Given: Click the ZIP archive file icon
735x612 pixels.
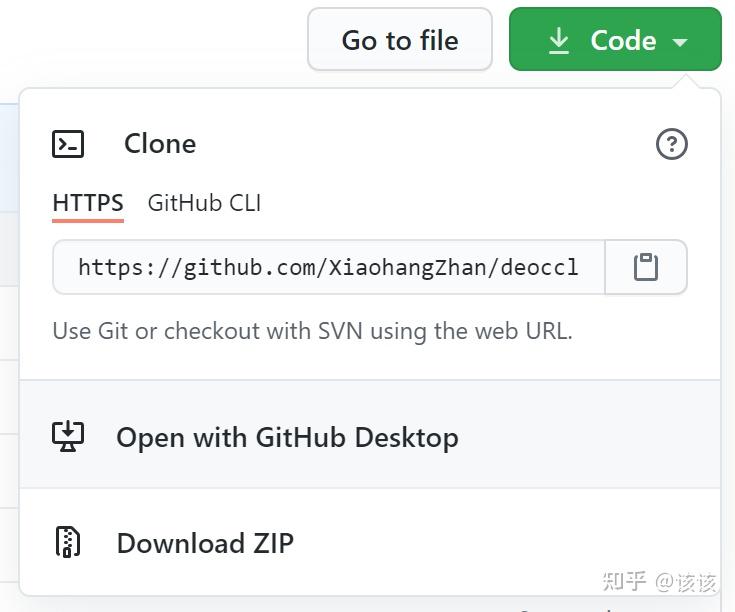Looking at the screenshot, I should [x=68, y=542].
